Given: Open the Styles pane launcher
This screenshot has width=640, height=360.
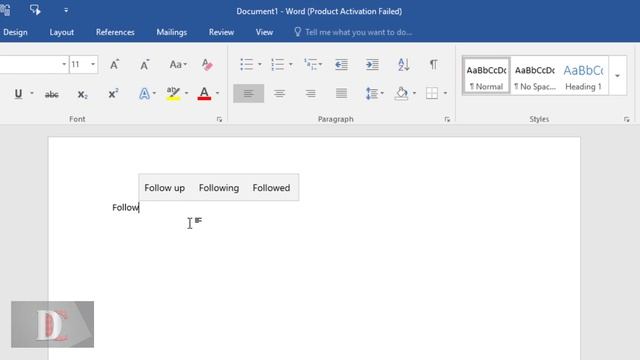Looking at the screenshot, I should coord(627,119).
